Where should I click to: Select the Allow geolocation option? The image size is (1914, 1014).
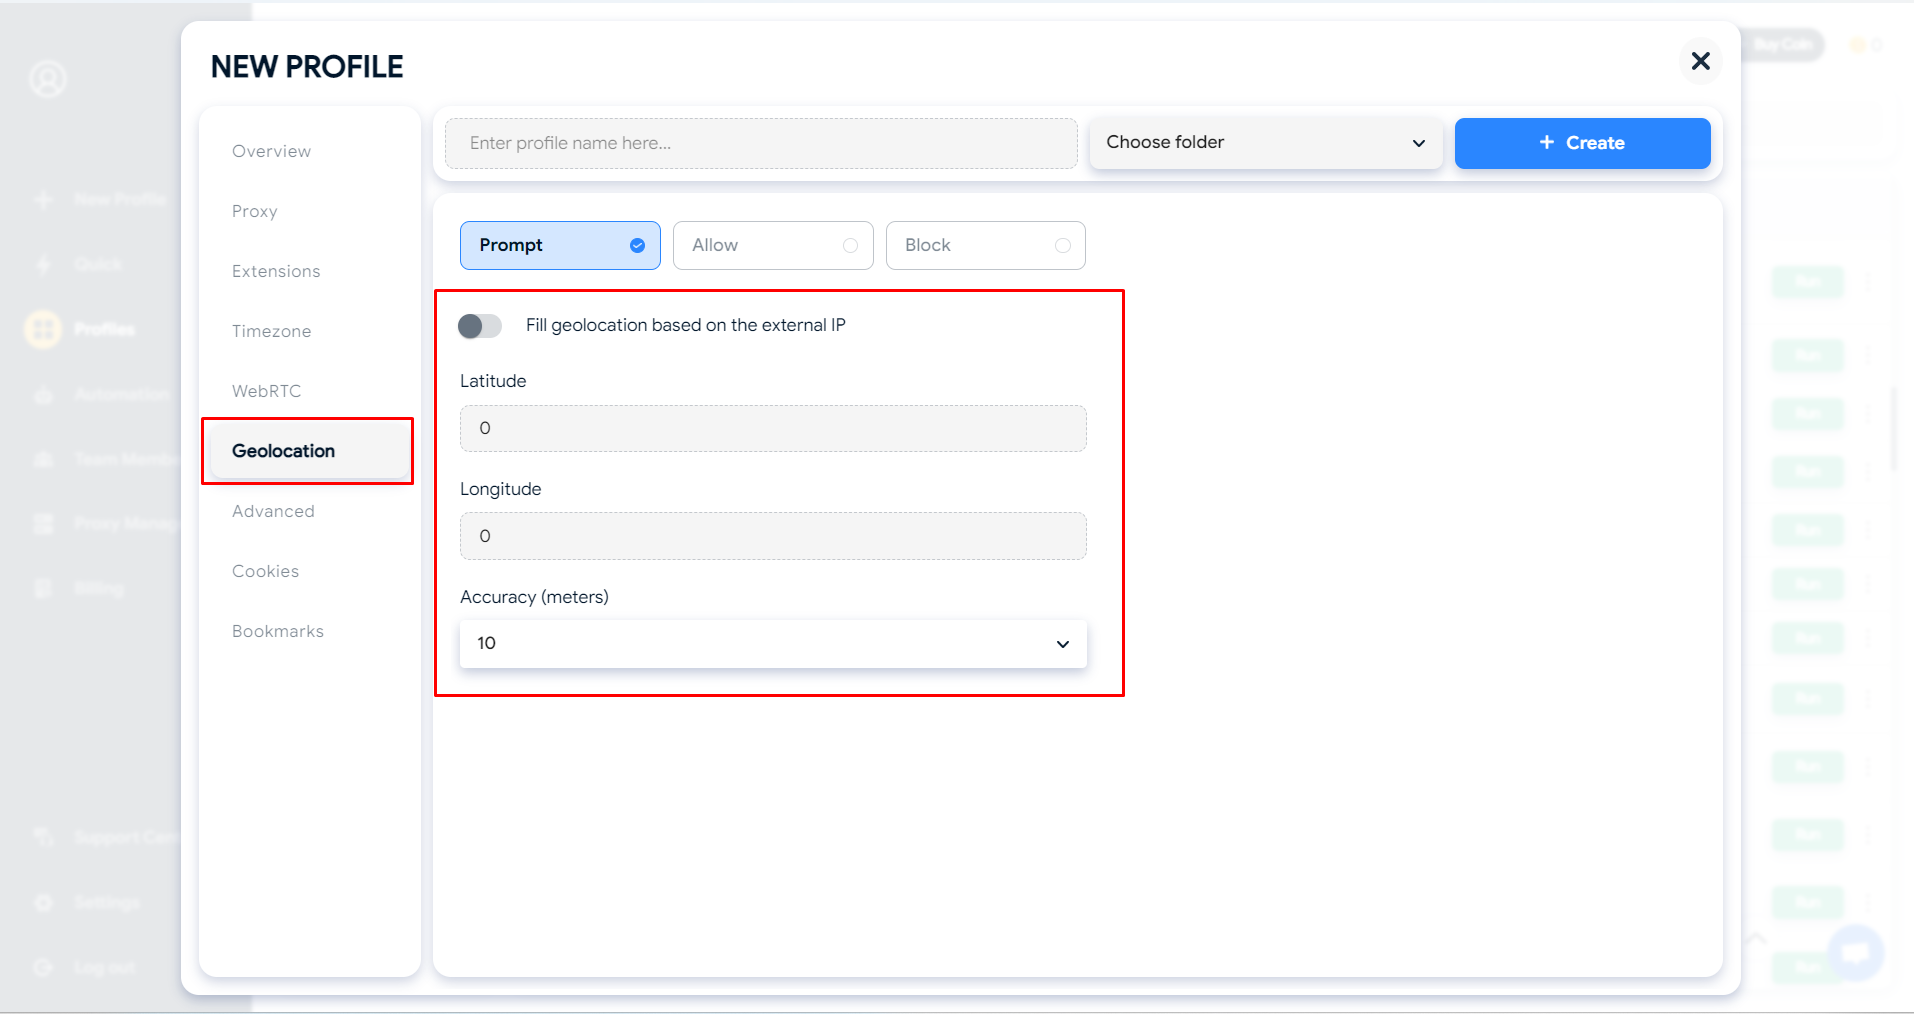point(773,246)
